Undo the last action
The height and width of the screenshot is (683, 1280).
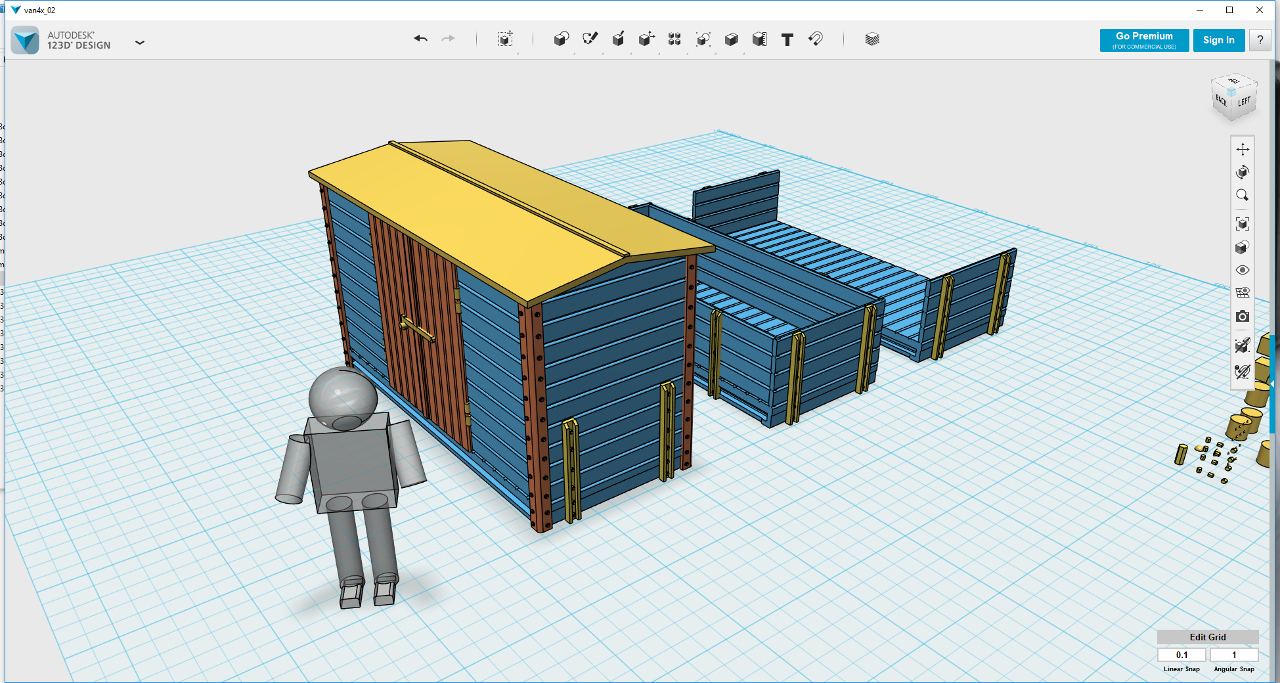(421, 39)
